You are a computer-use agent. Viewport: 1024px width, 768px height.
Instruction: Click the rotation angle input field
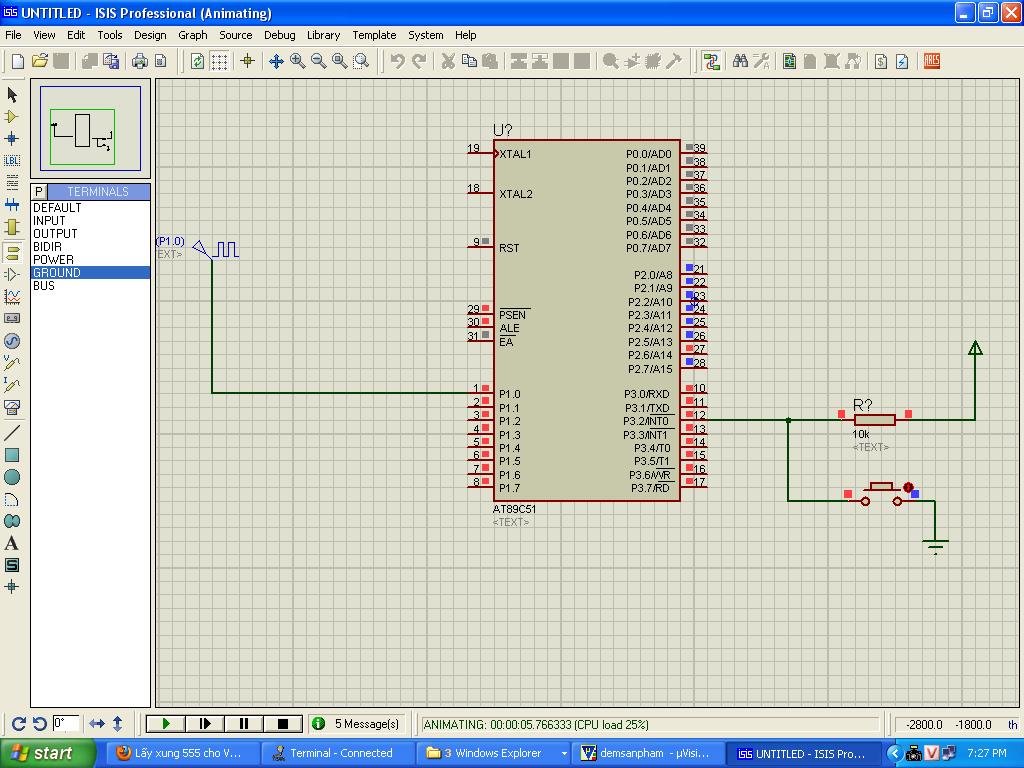(x=65, y=724)
